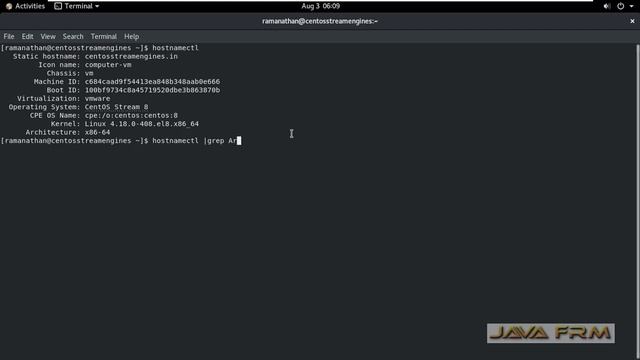The width and height of the screenshot is (640, 360).
Task: Click the window title ramanathan@centosstreamengines
Action: [320, 21]
